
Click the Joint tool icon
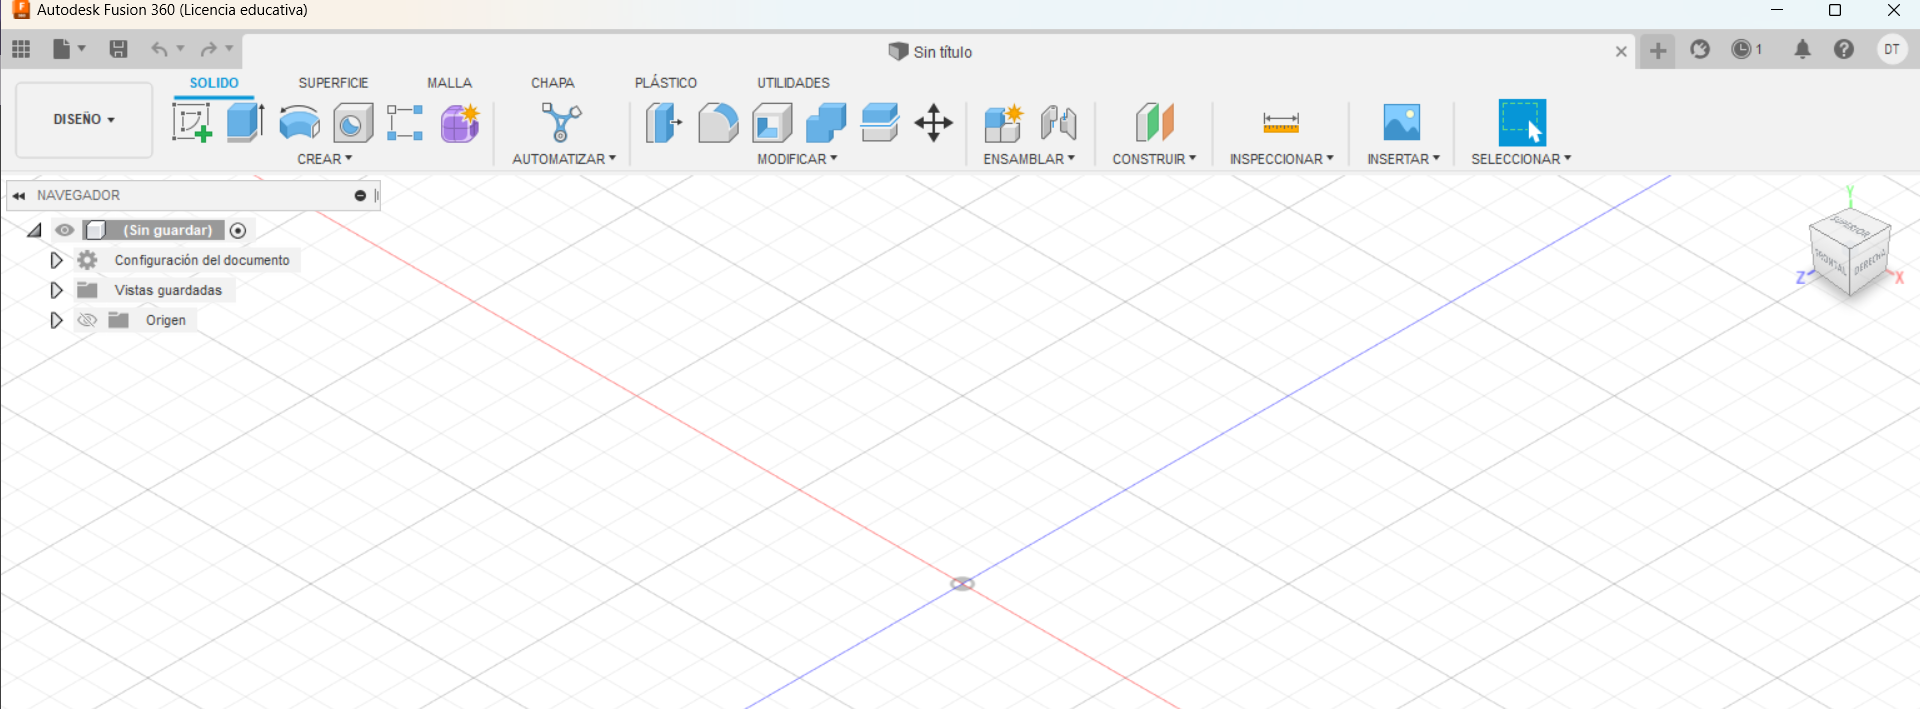coord(1058,123)
